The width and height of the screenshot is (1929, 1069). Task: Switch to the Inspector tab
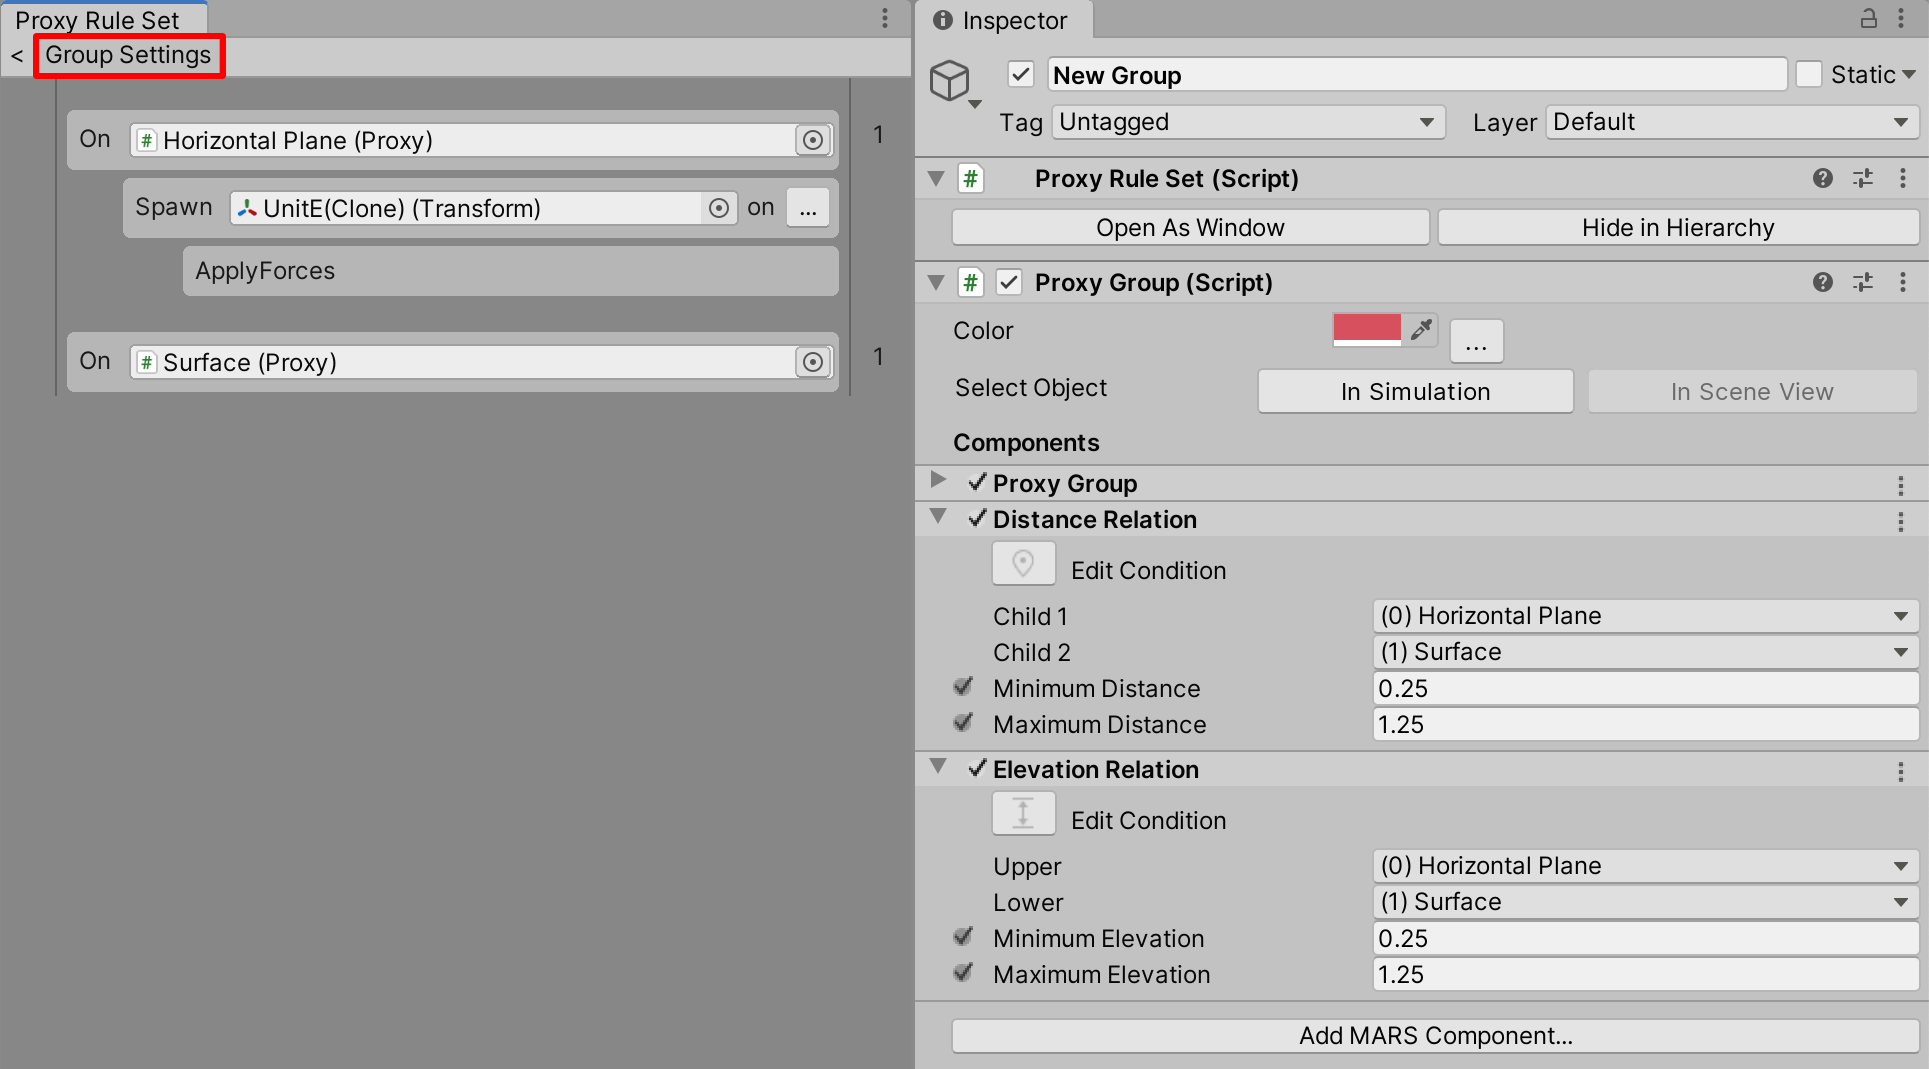click(1001, 20)
